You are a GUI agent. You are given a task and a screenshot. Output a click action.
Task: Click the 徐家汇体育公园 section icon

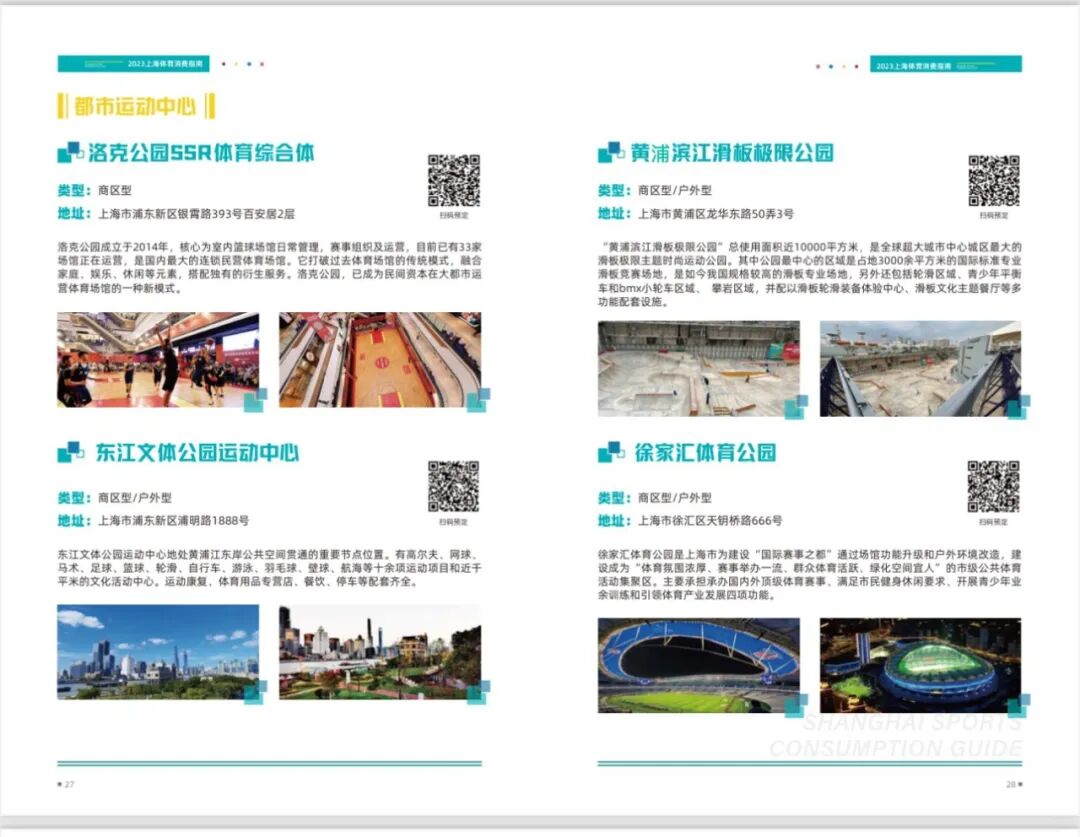[610, 451]
